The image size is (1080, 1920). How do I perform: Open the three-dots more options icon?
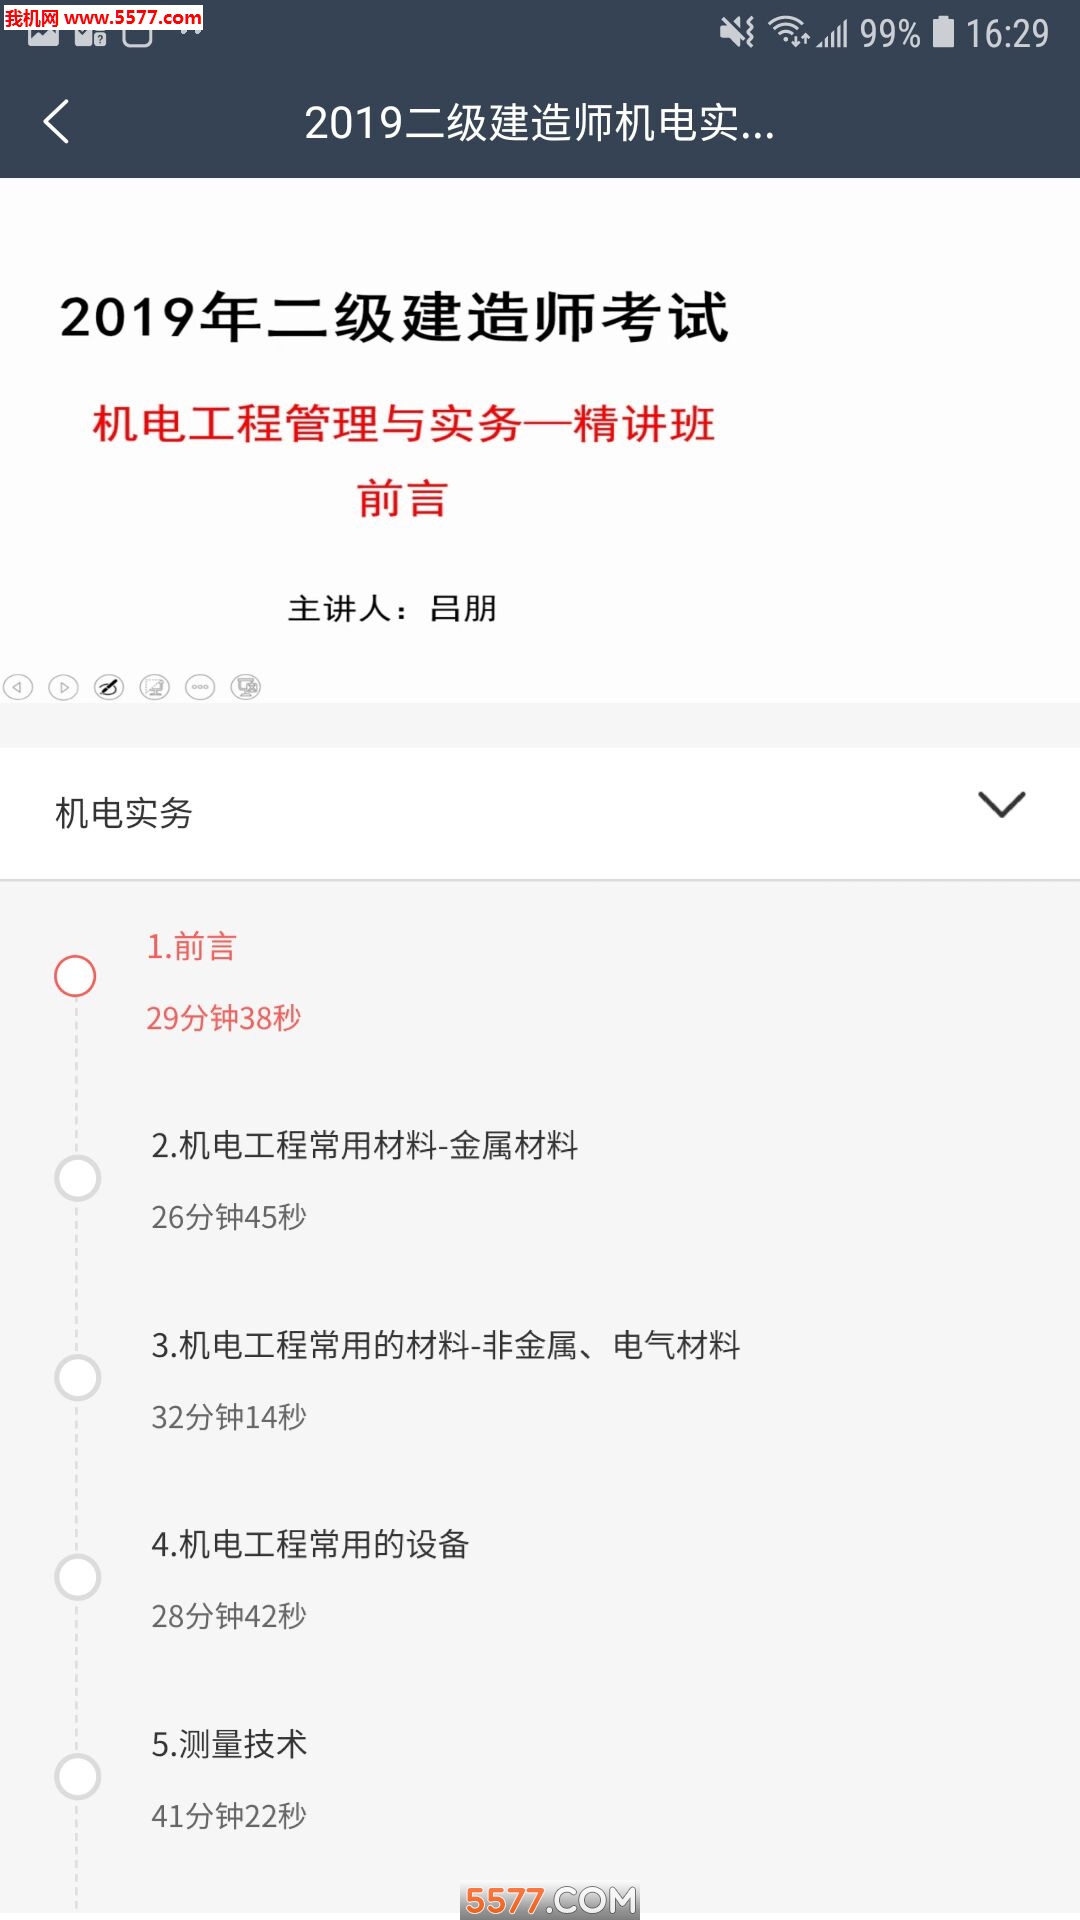200,687
